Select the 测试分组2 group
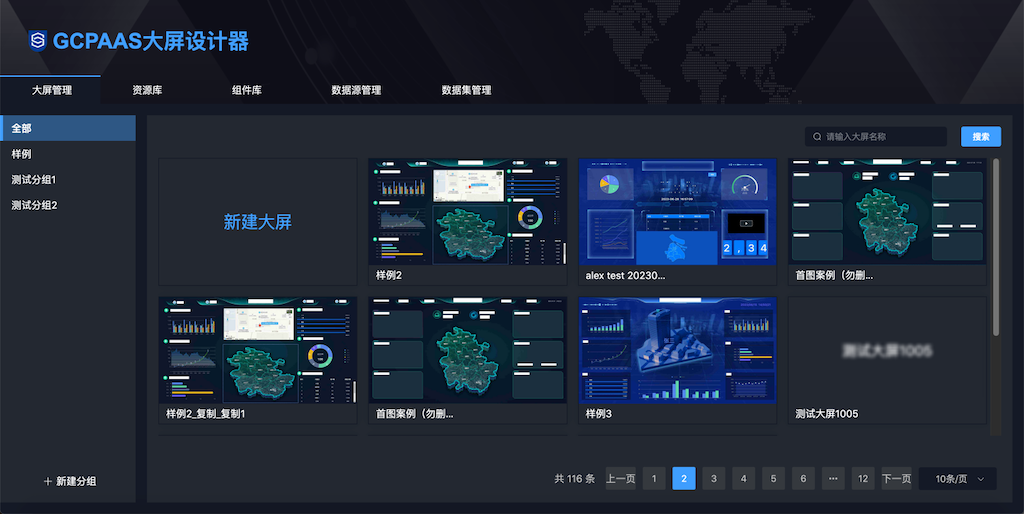This screenshot has width=1024, height=514. 68,205
